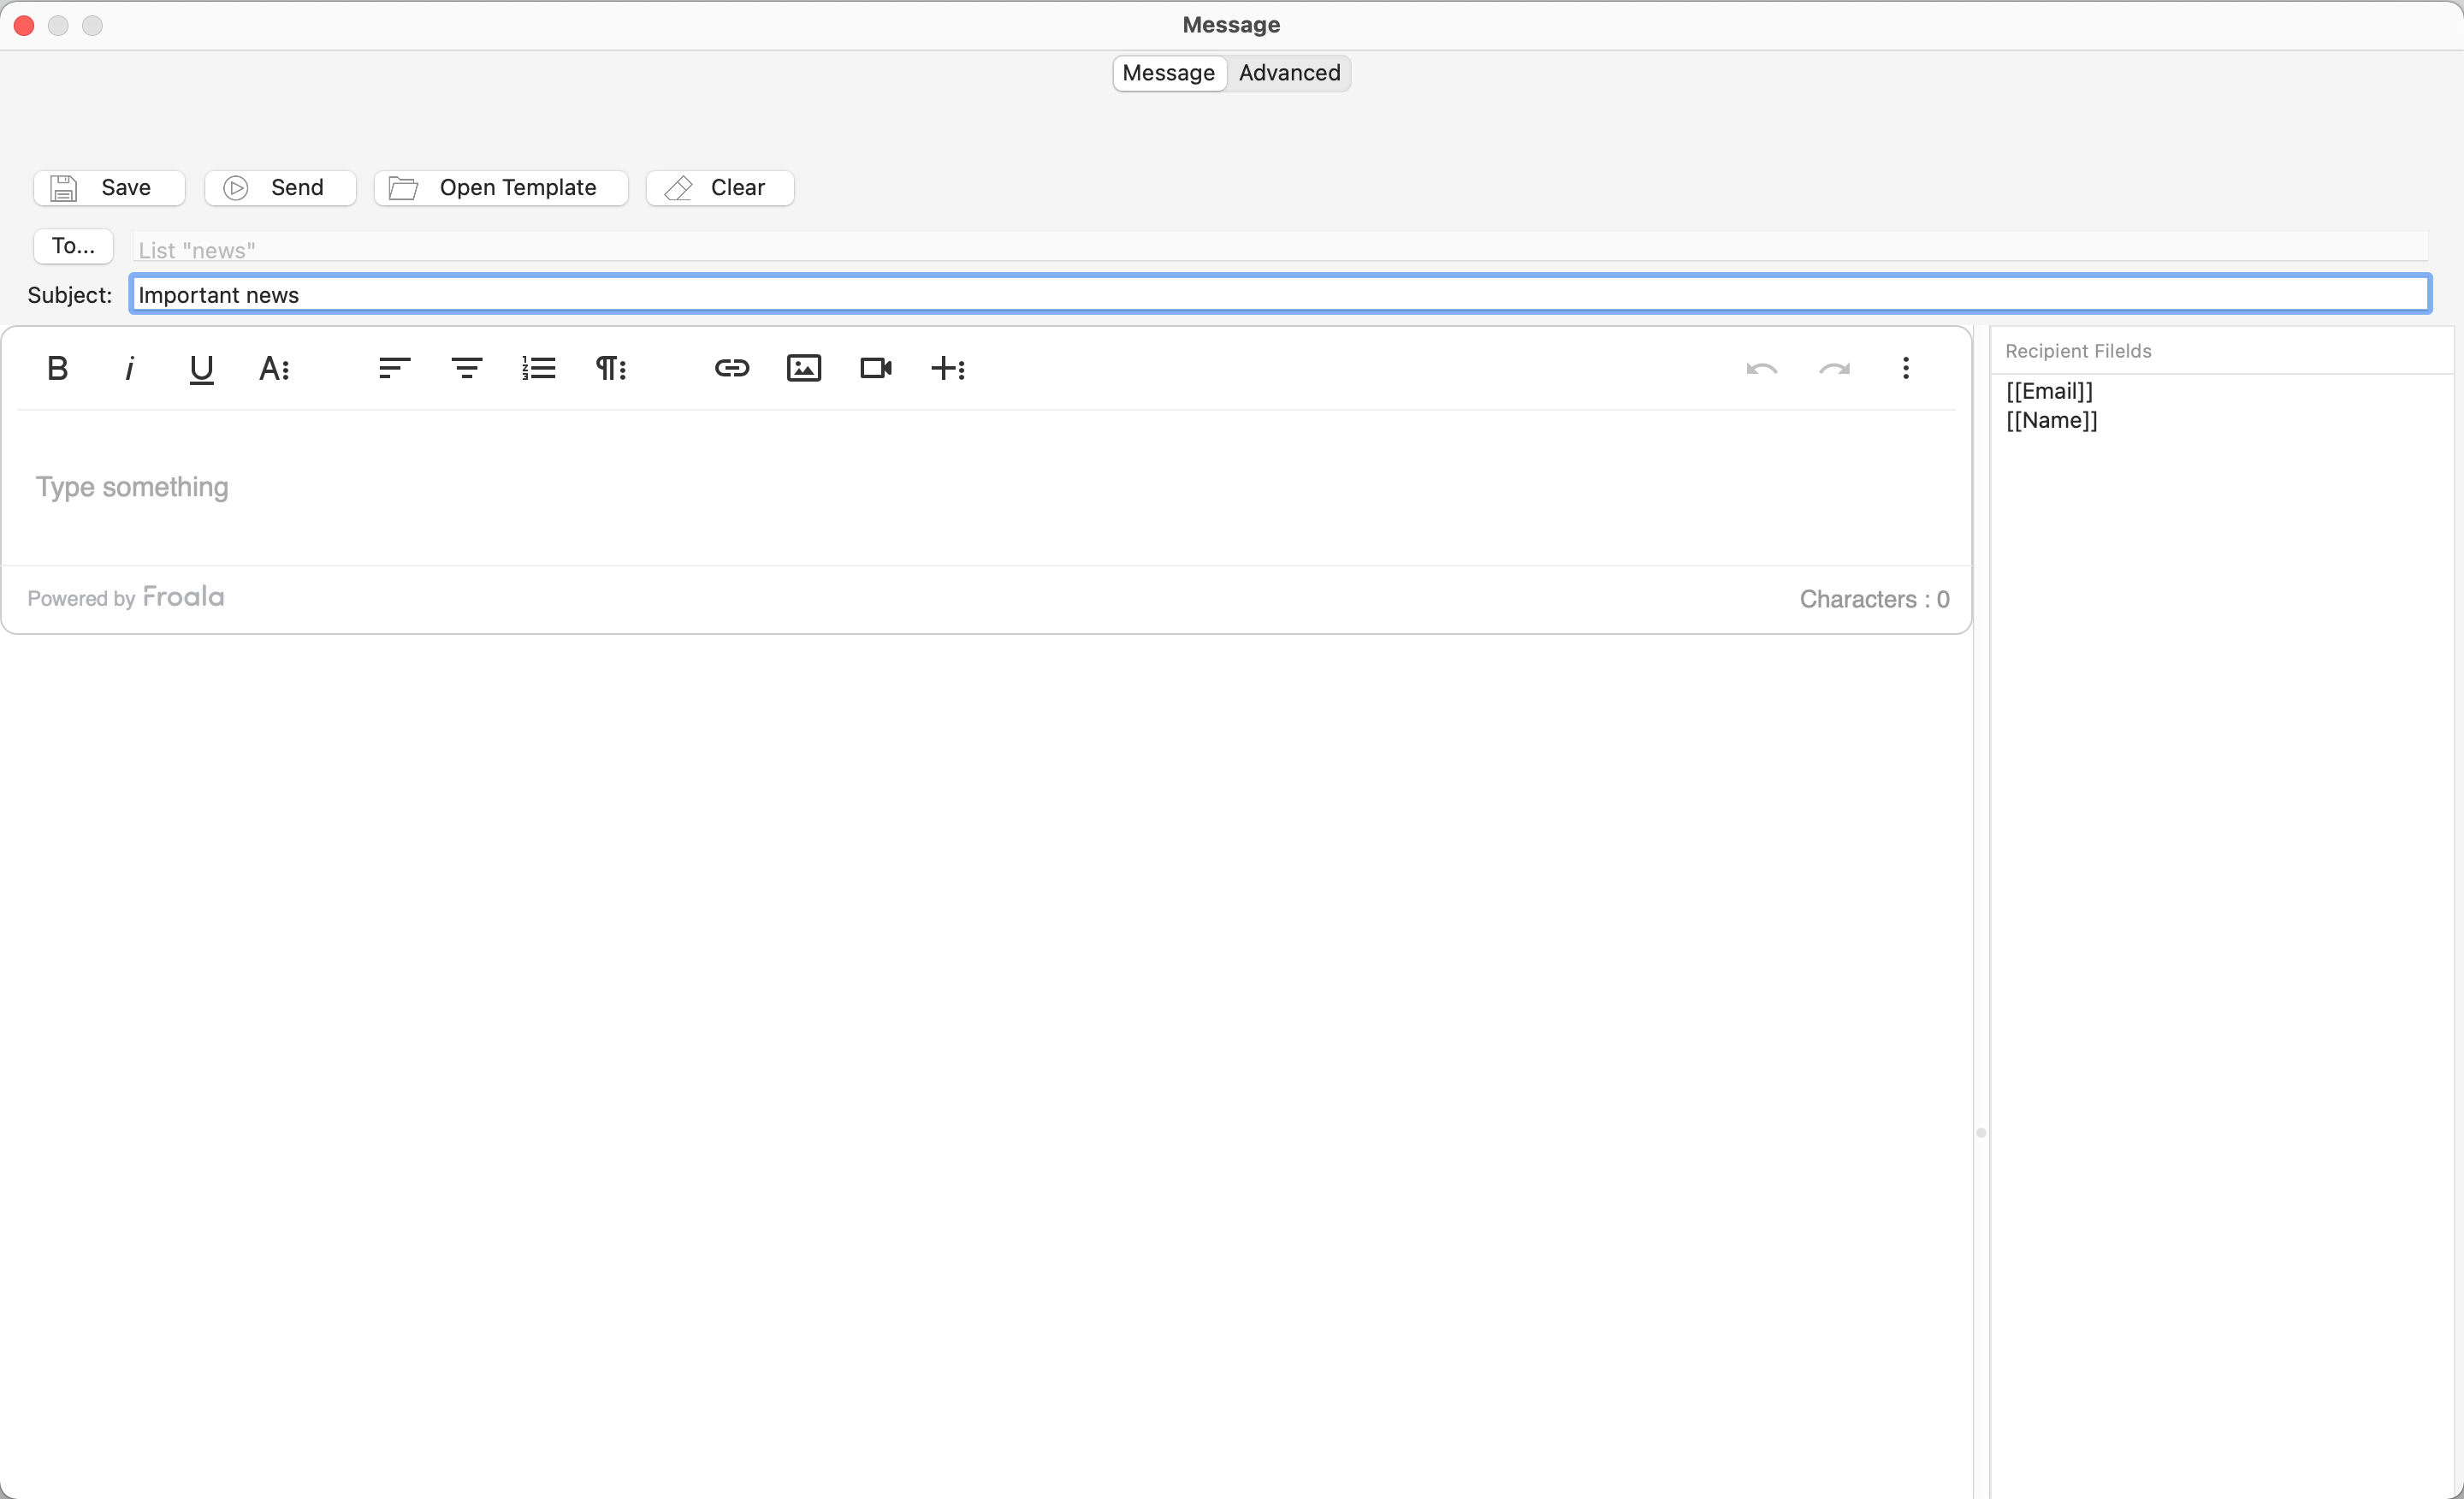This screenshot has height=1499, width=2464.
Task: Clear the message content
Action: (x=720, y=188)
